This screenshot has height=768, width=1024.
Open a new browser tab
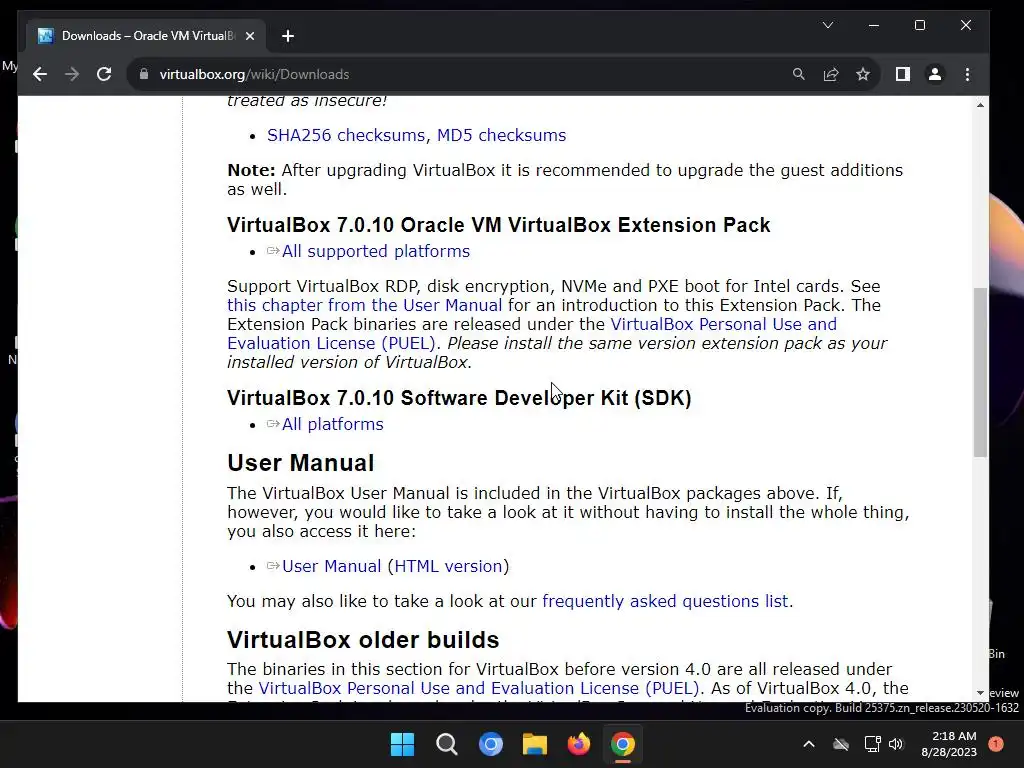click(x=288, y=36)
